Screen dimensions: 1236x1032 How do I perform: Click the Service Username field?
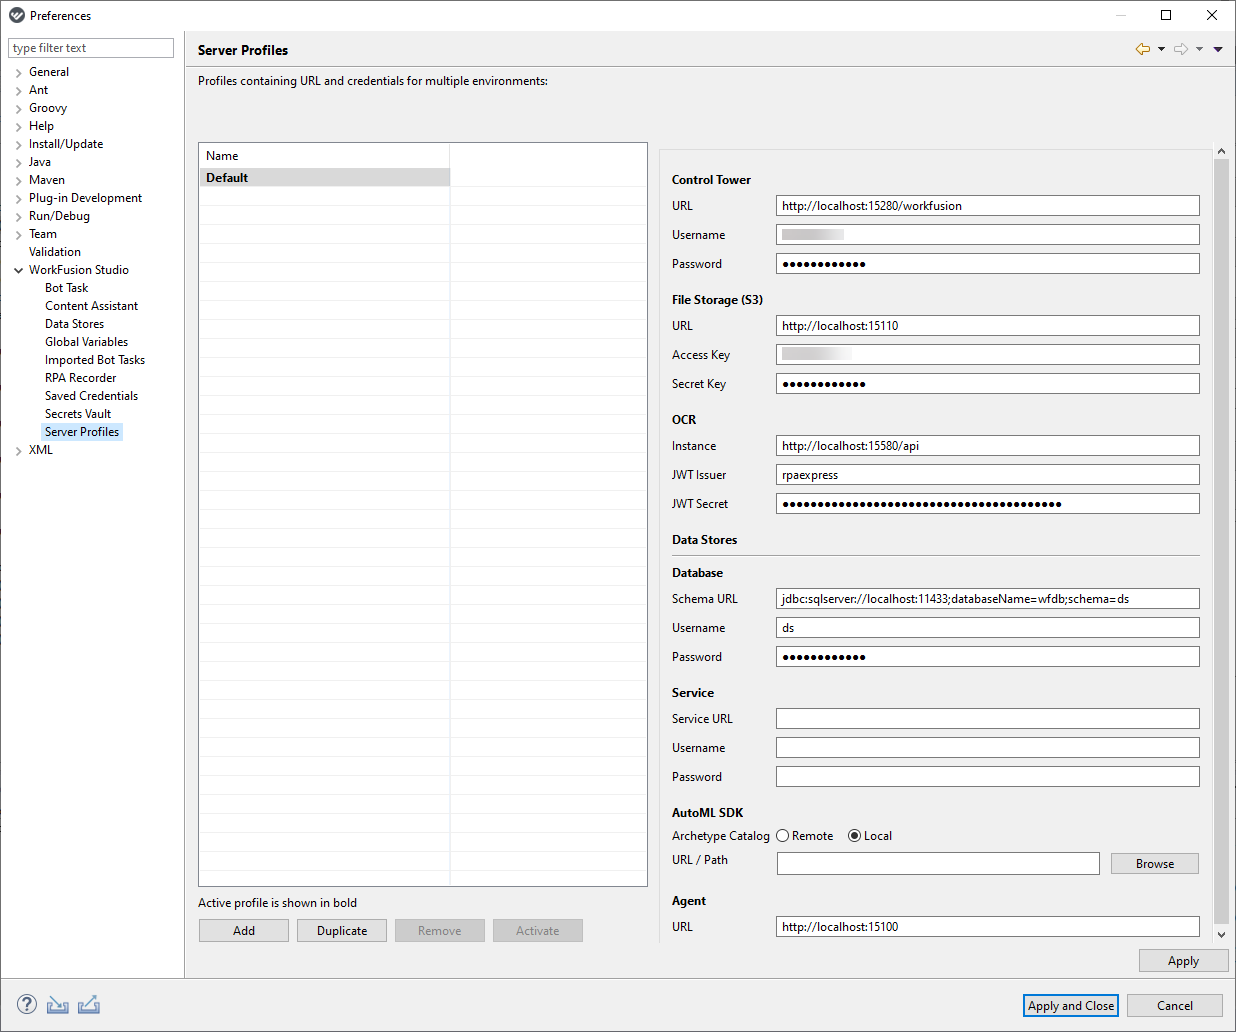(x=988, y=748)
